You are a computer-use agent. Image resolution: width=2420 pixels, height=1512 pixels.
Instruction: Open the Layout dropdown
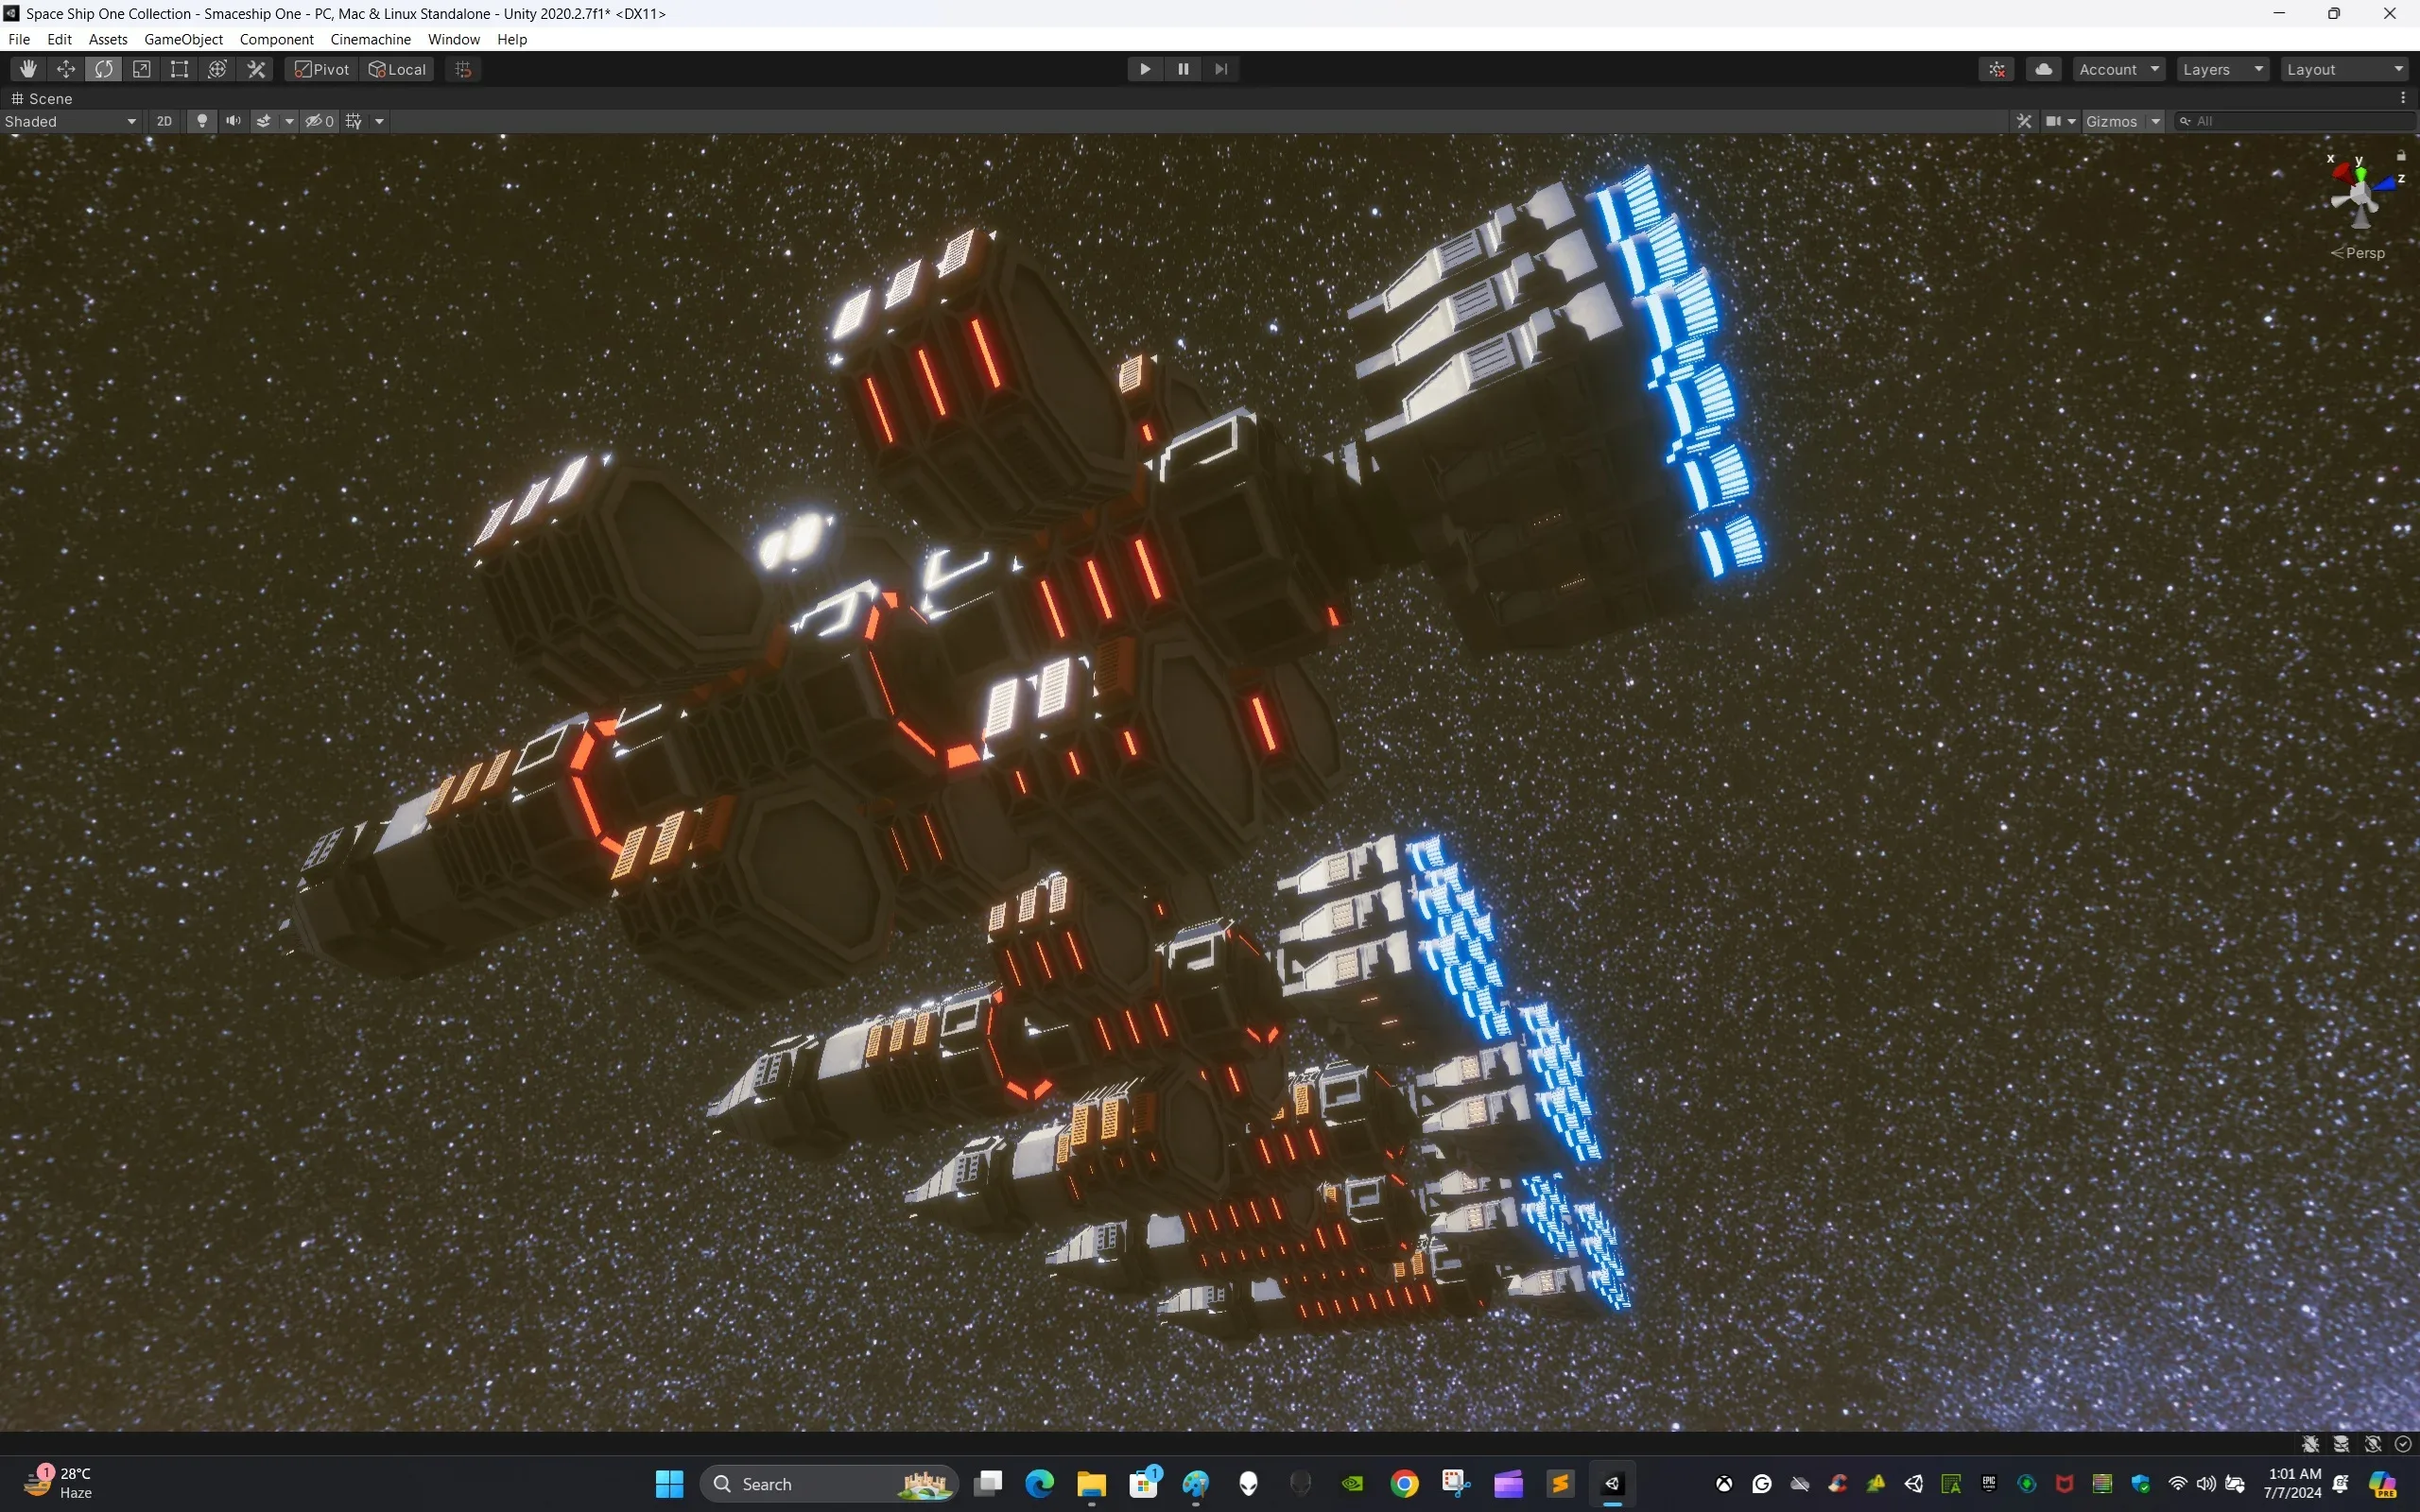tap(2343, 68)
